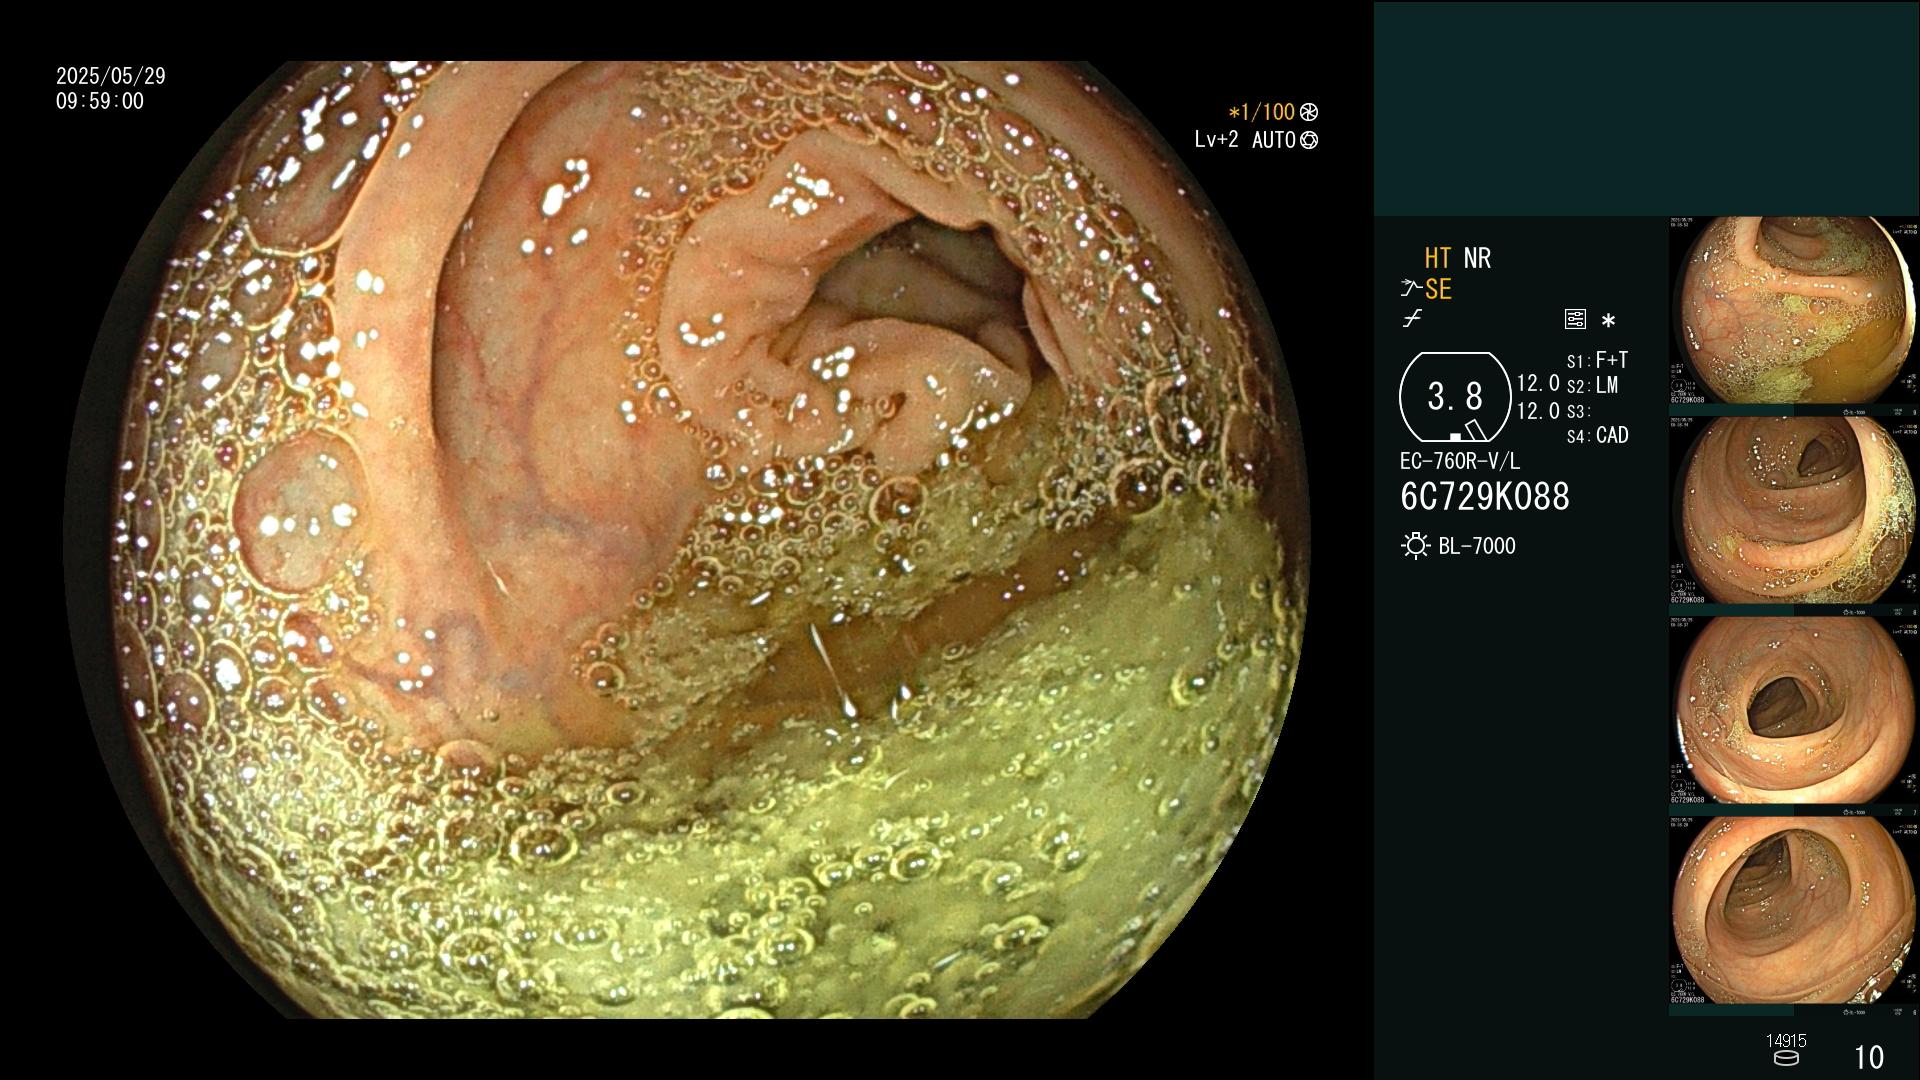Click the time 09:59:00

[x=100, y=101]
